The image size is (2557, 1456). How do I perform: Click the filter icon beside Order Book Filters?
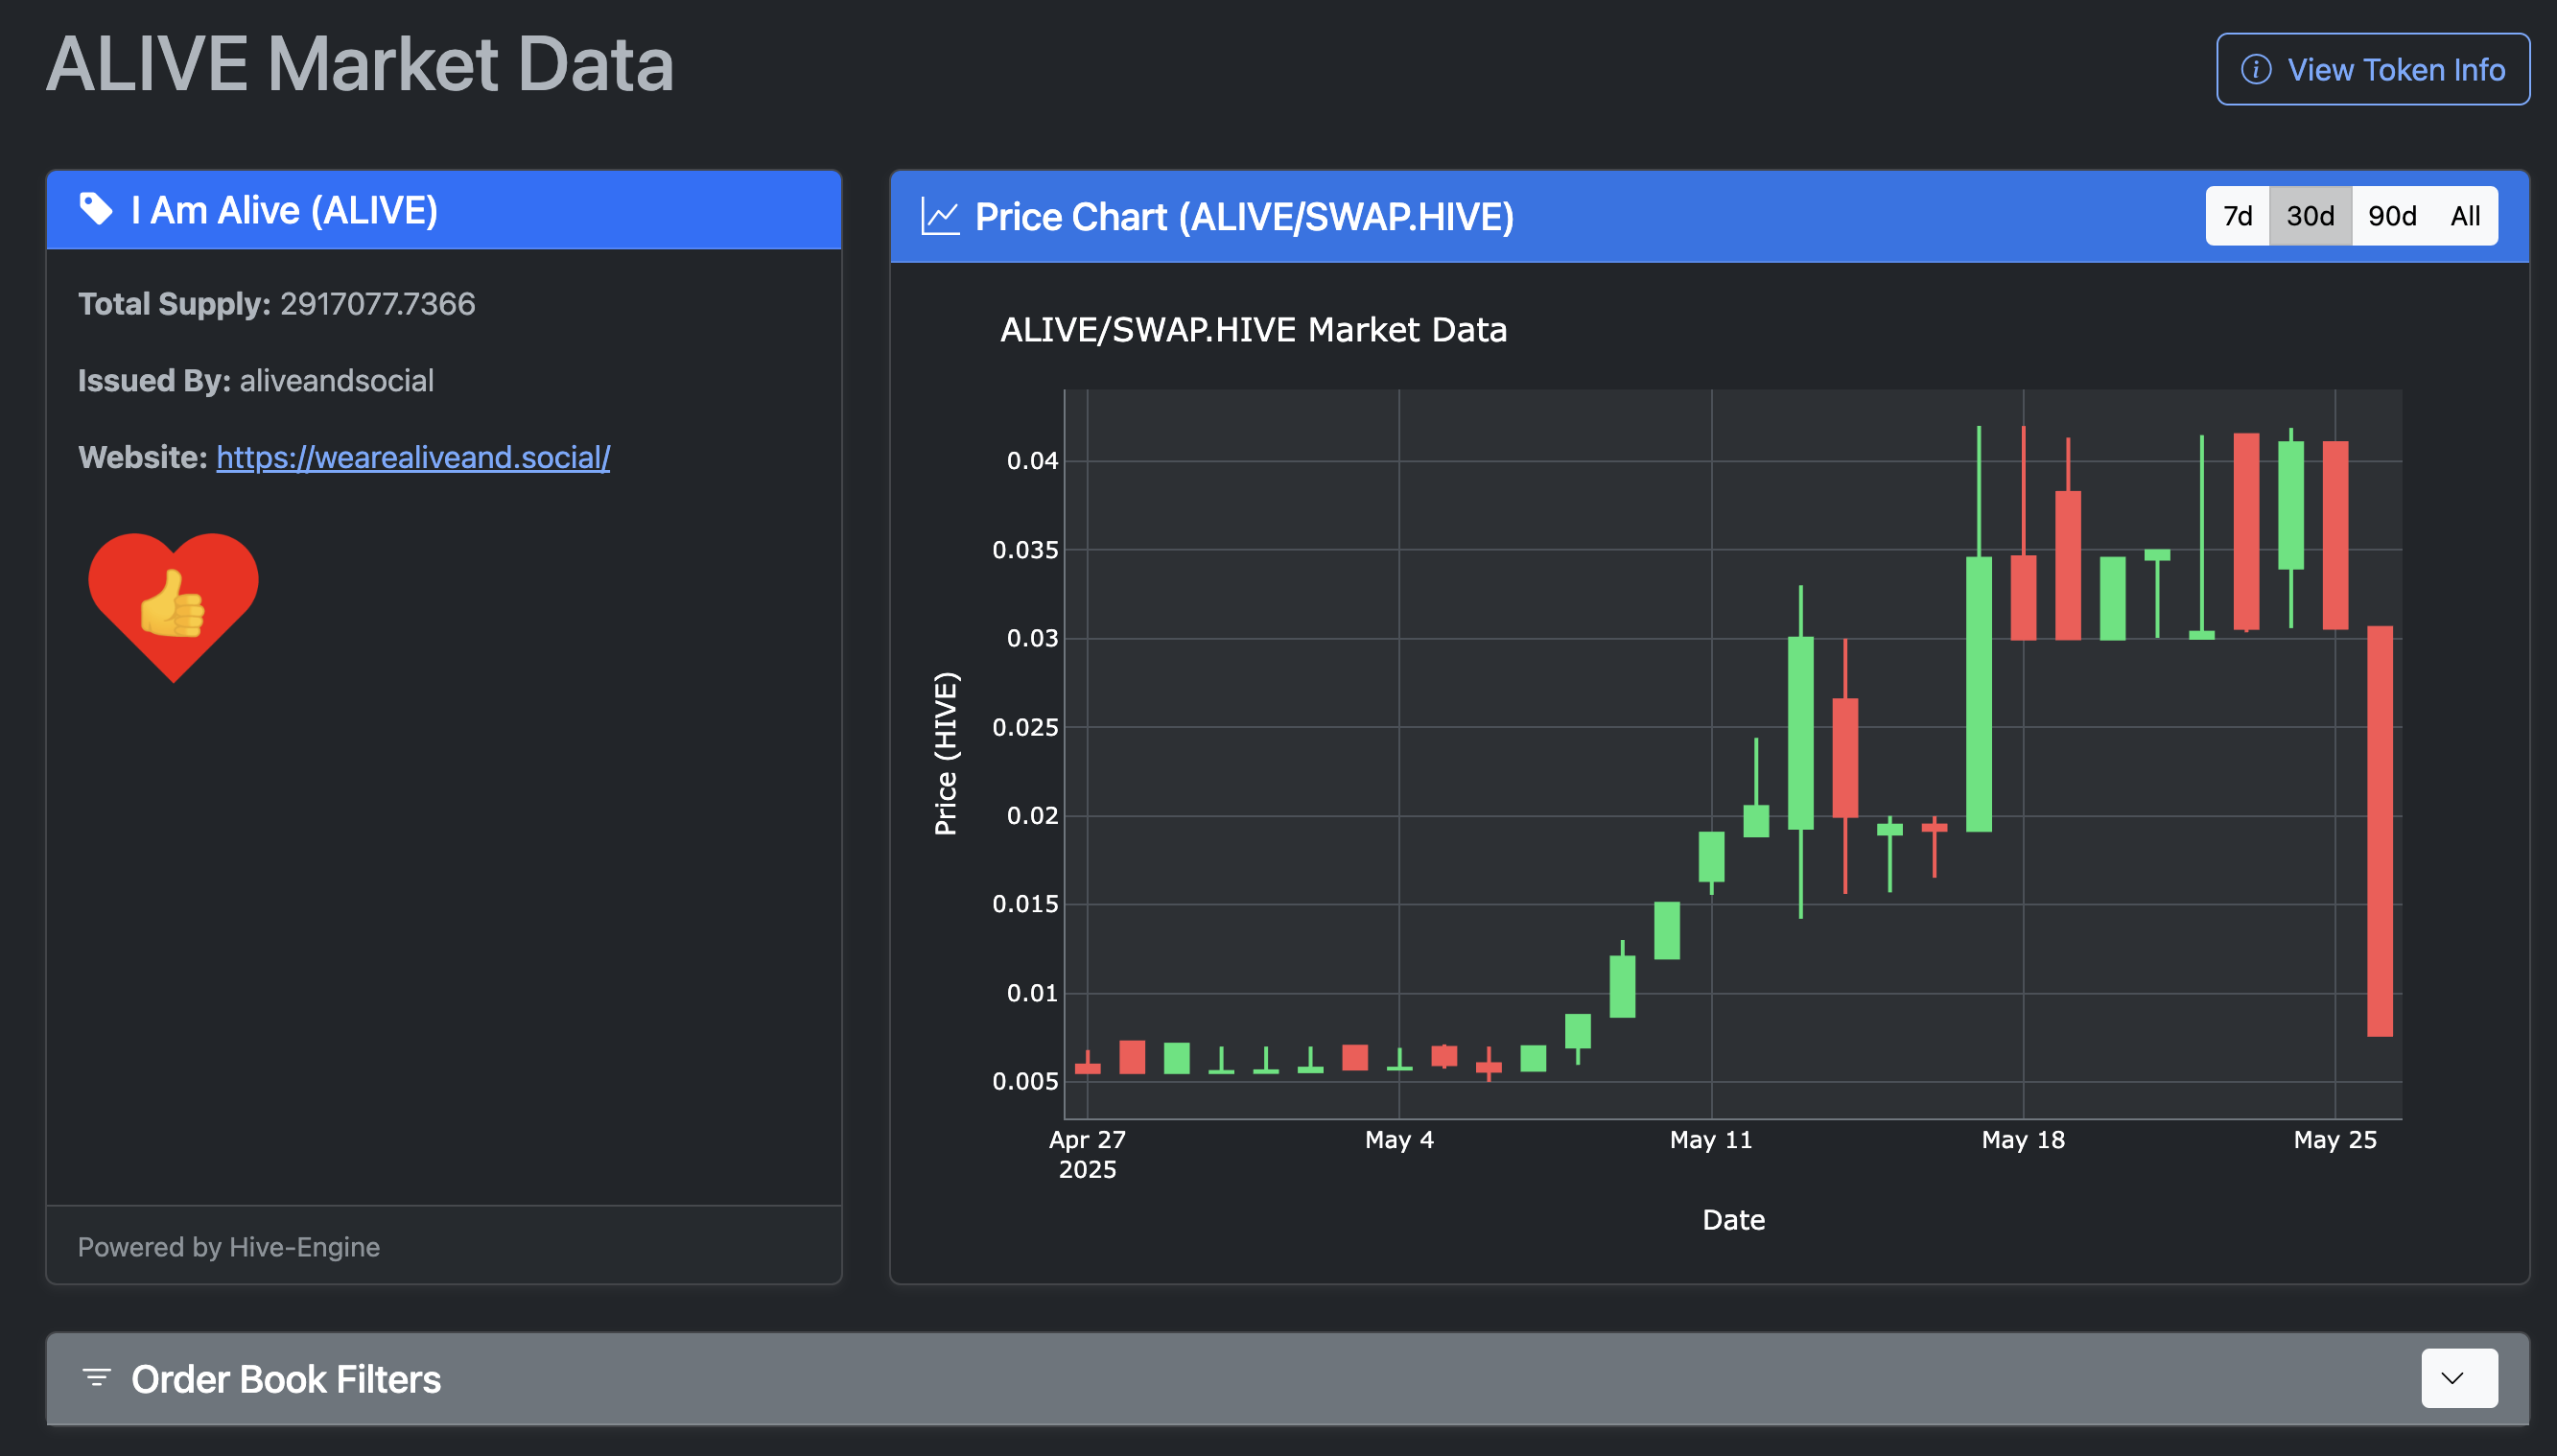click(x=96, y=1378)
